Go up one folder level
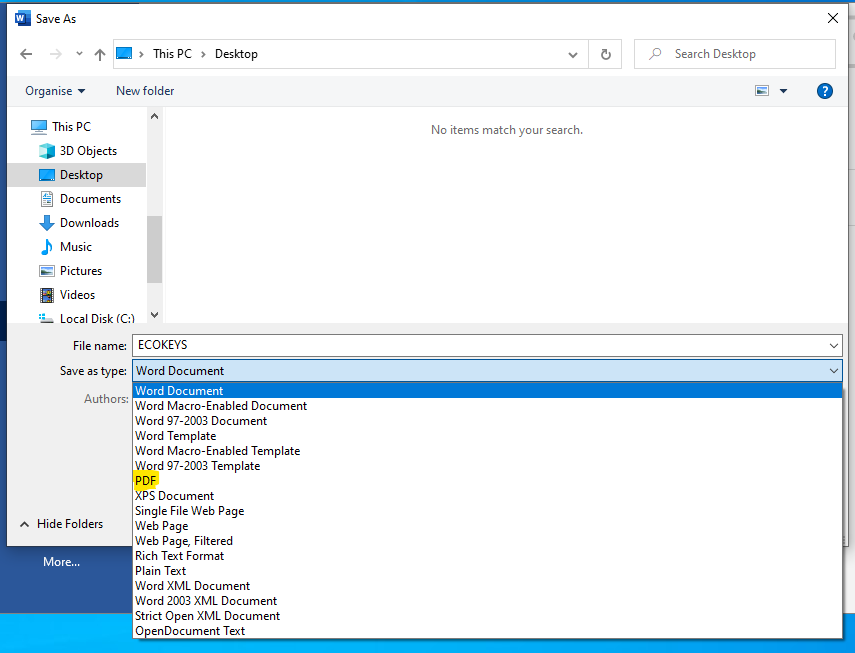 click(100, 54)
